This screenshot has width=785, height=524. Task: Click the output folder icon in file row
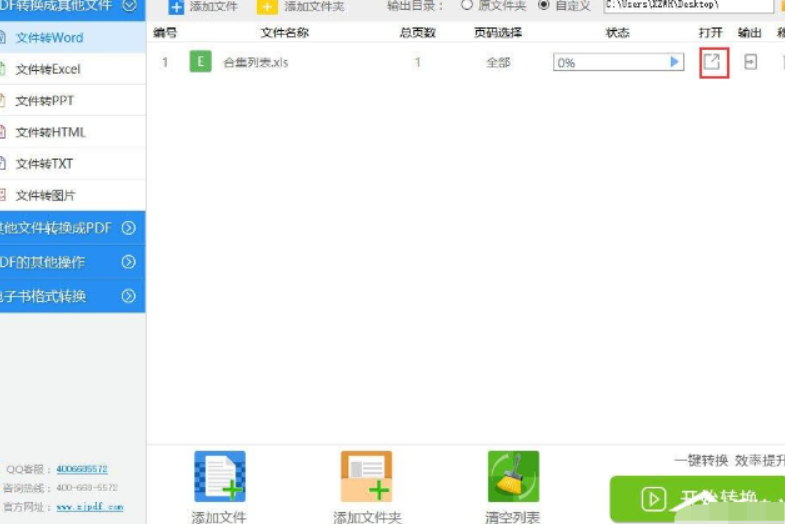click(750, 62)
